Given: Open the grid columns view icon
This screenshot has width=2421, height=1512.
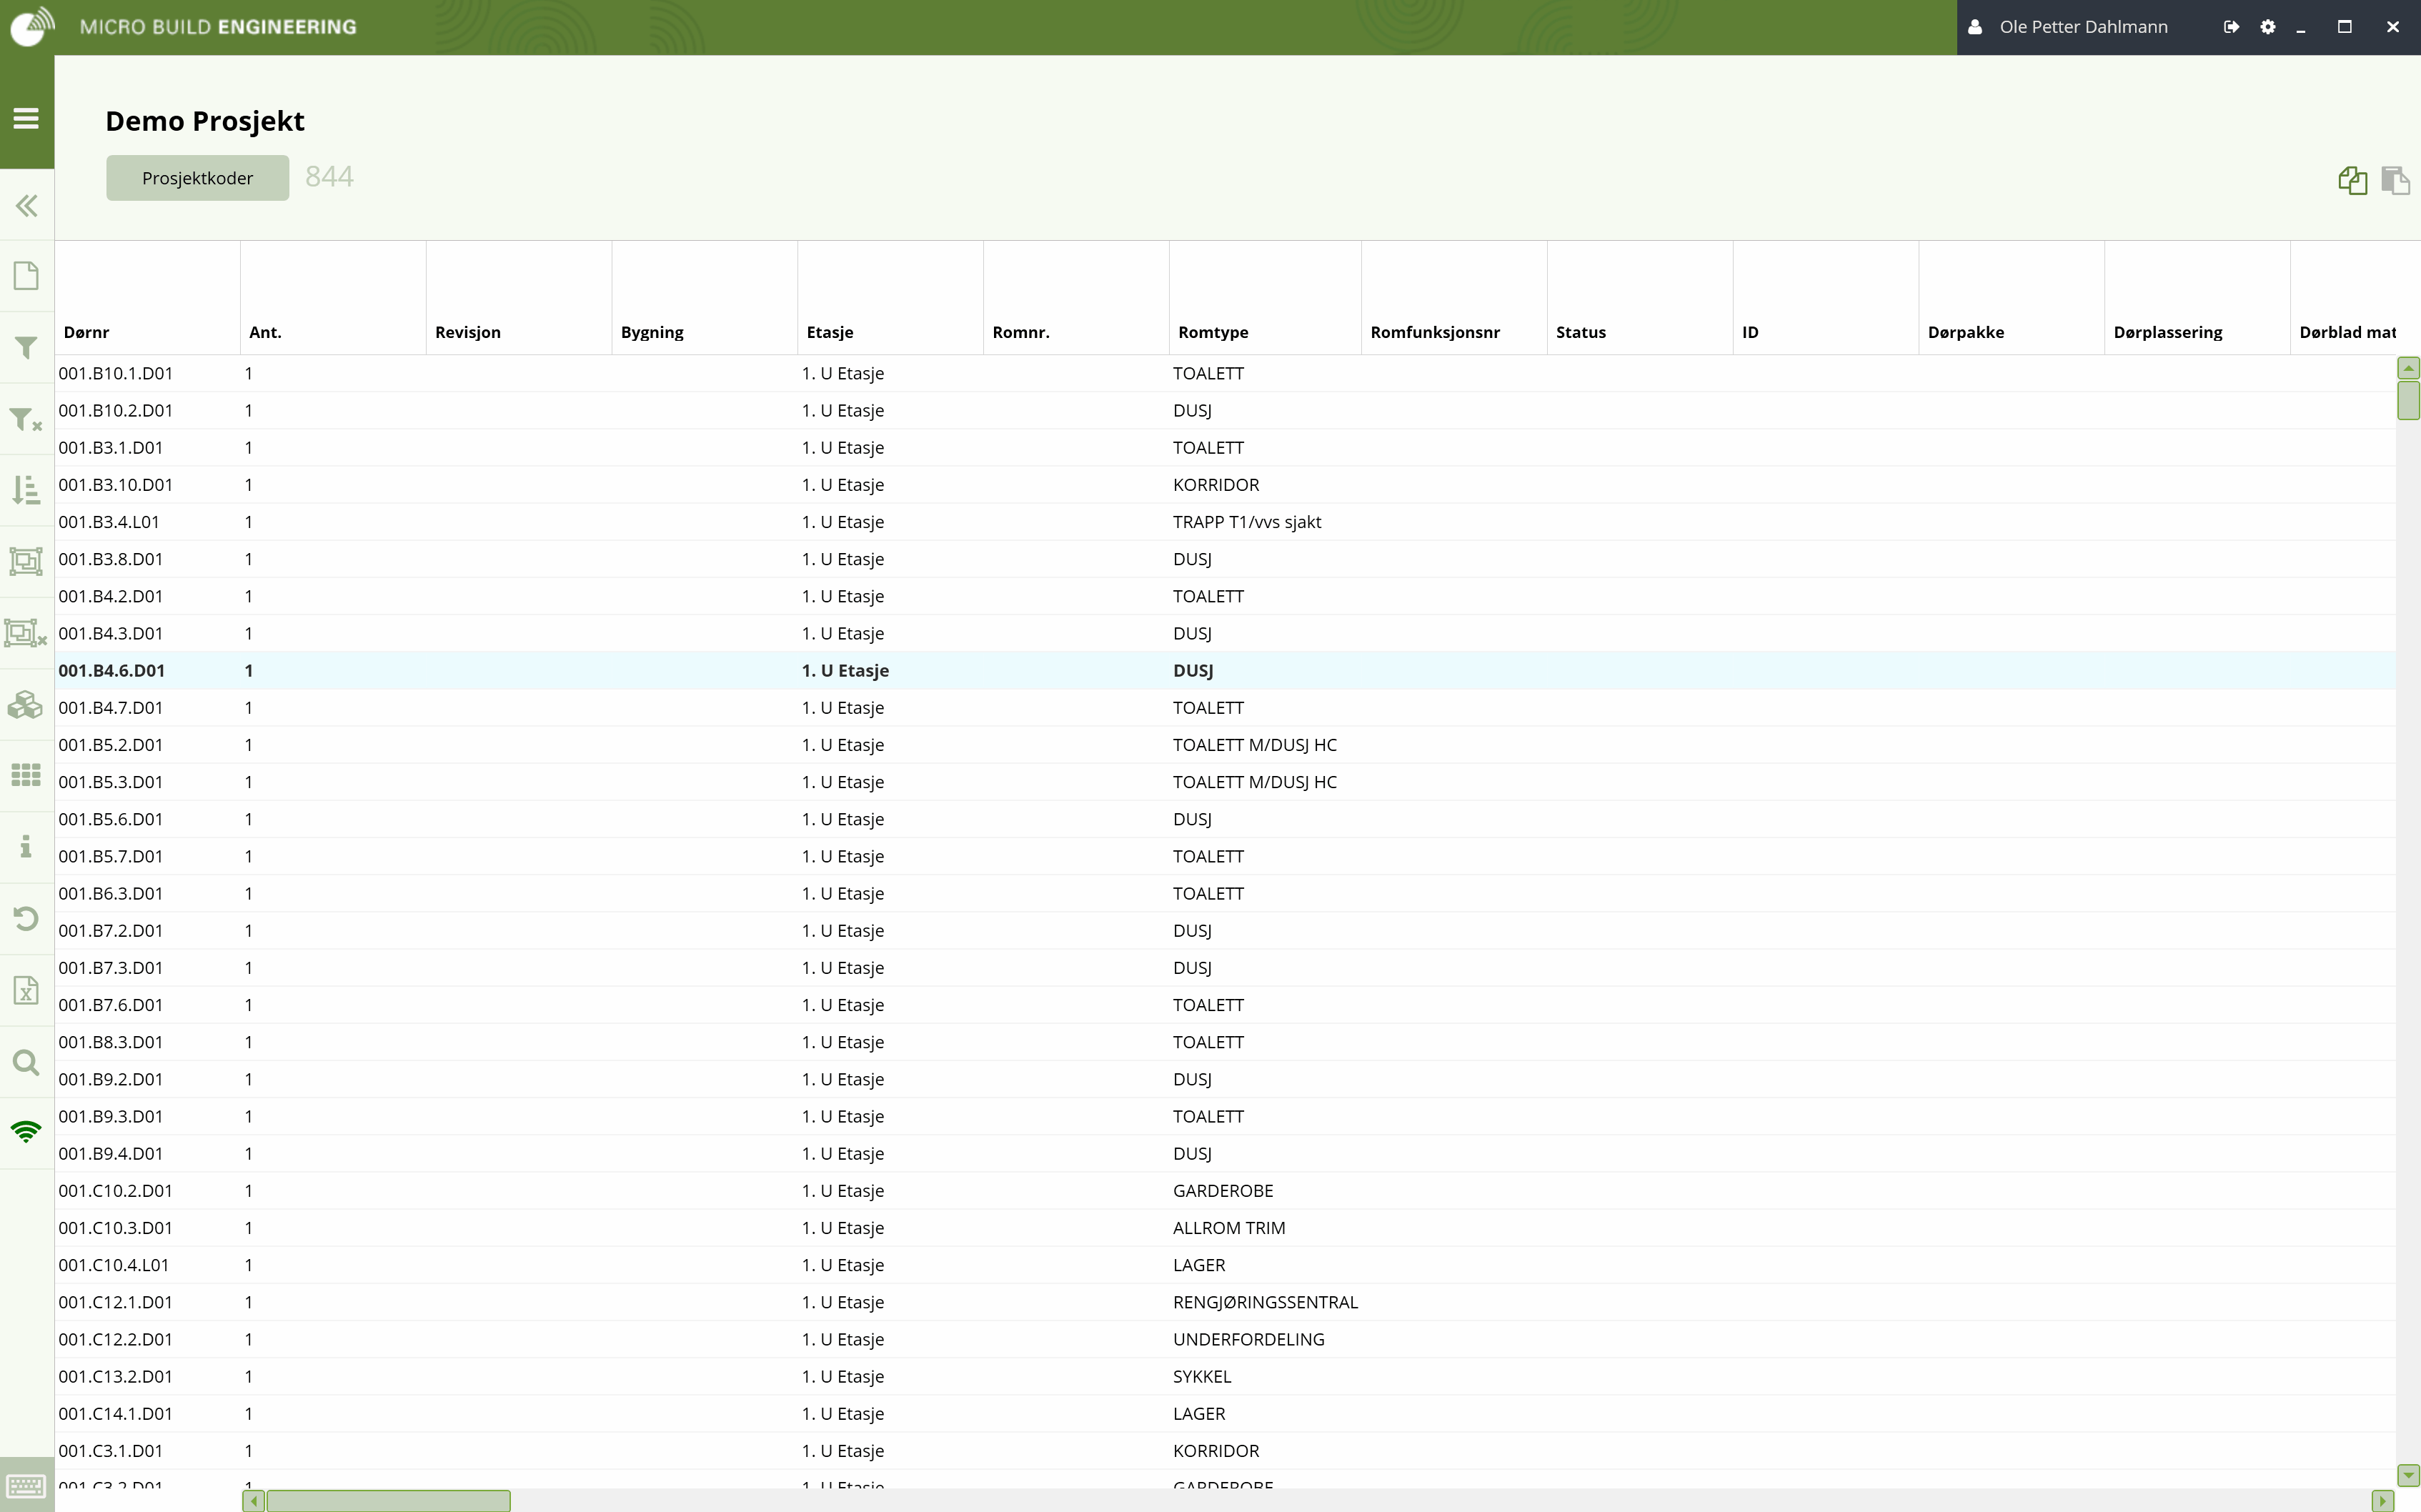Looking at the screenshot, I should [26, 775].
